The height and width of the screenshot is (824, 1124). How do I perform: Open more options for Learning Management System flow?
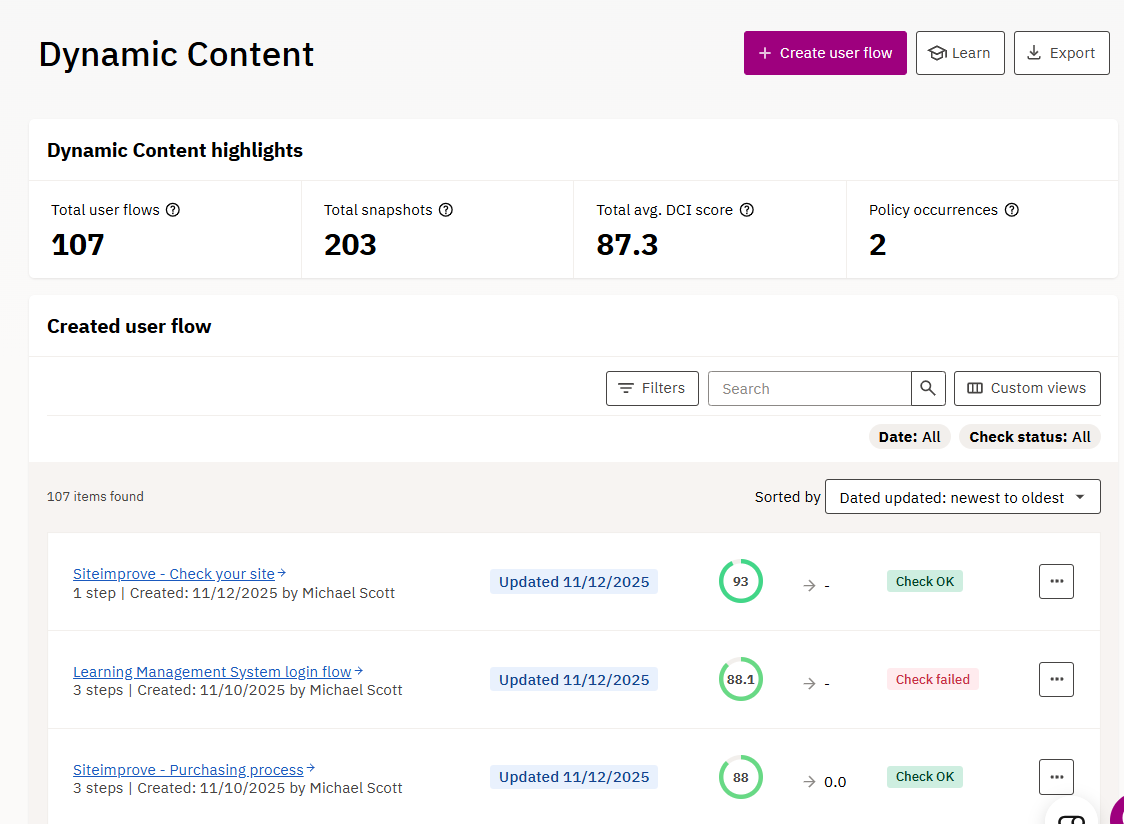point(1056,679)
